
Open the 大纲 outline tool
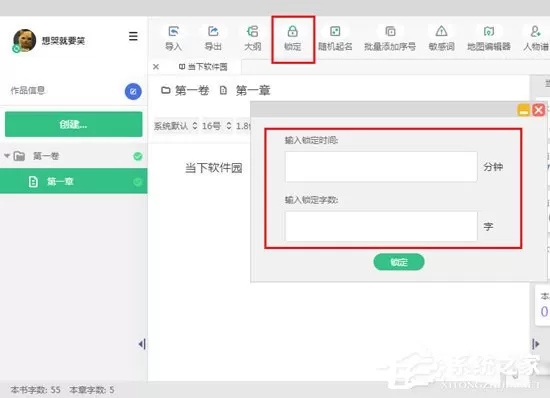coord(253,32)
